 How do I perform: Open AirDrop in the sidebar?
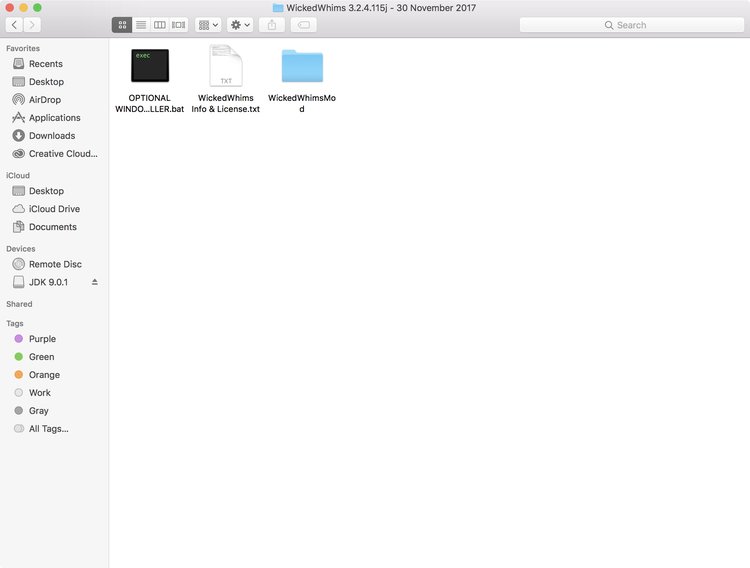54,100
